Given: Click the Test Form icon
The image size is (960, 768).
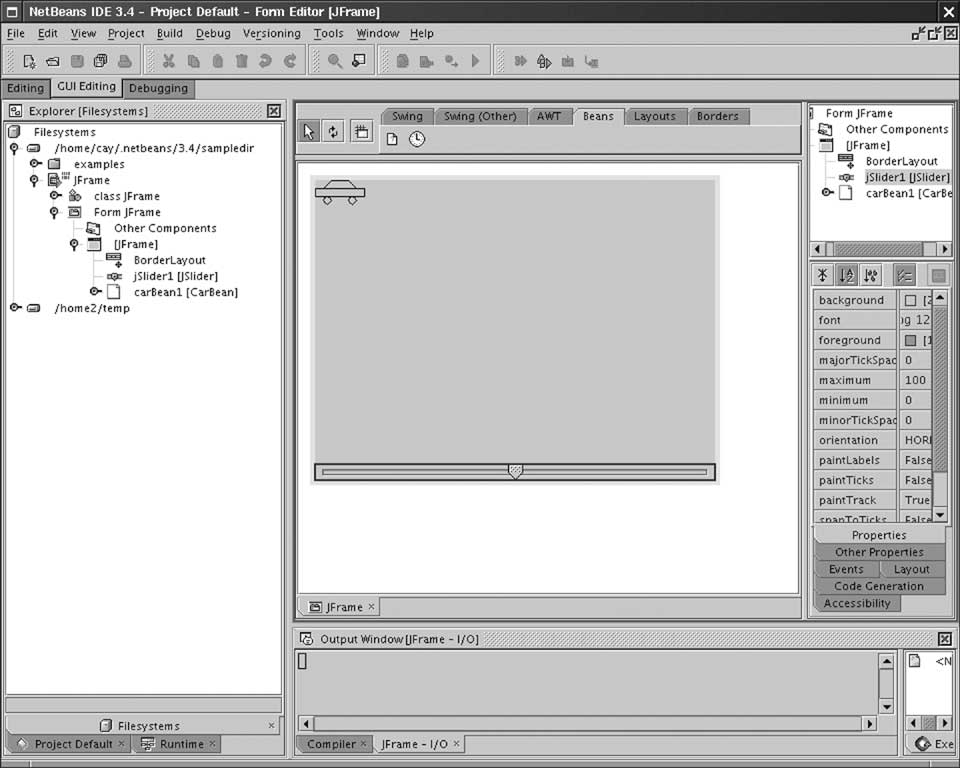Looking at the screenshot, I should 362,131.
